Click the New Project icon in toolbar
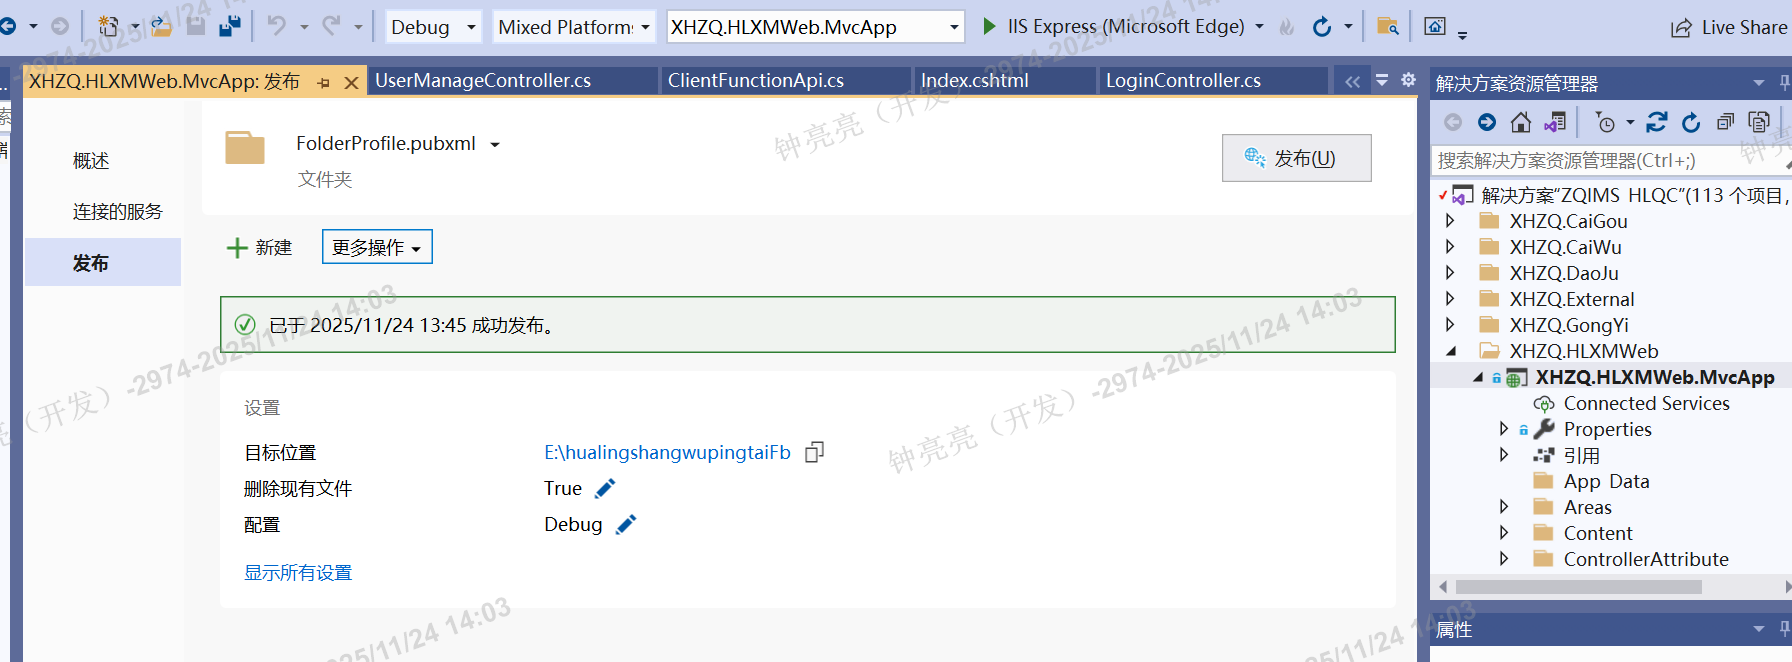This screenshot has height=662, width=1792. (109, 26)
